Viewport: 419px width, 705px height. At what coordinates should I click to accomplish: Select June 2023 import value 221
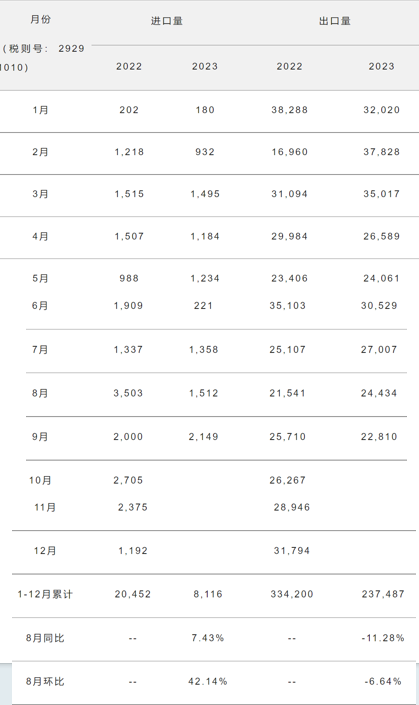click(x=203, y=306)
